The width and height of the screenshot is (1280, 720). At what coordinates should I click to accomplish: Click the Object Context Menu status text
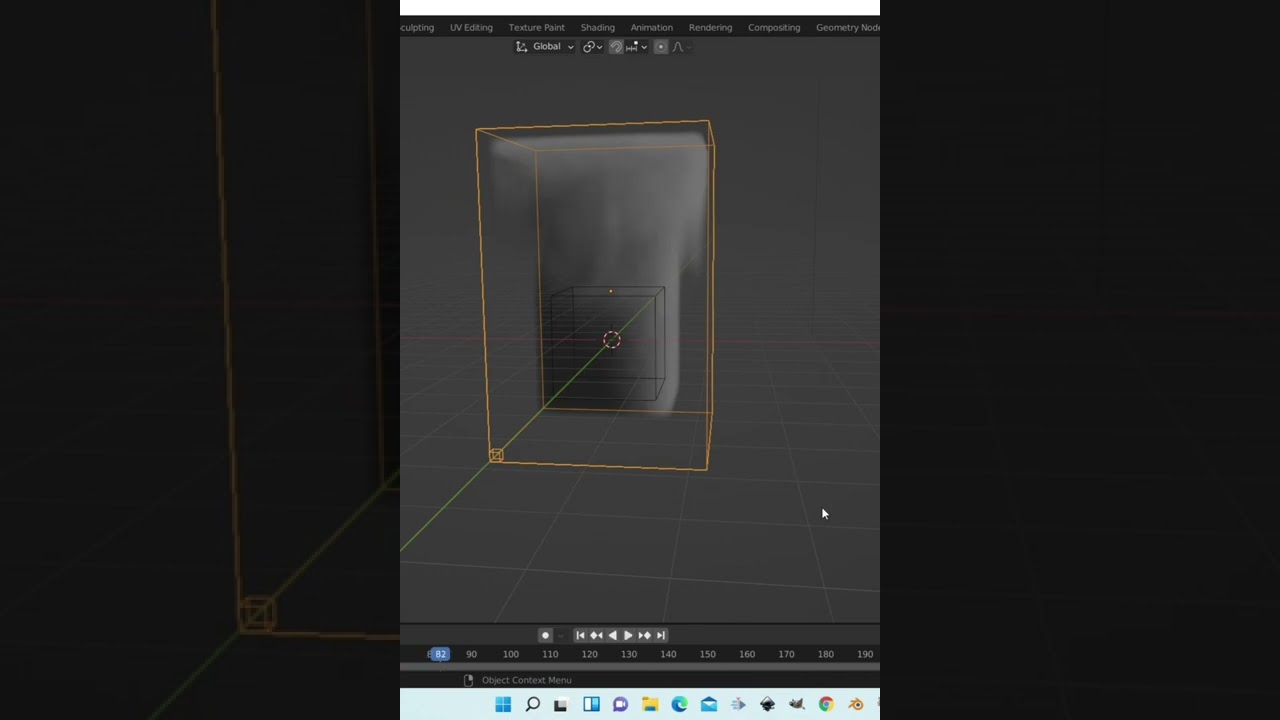point(527,680)
